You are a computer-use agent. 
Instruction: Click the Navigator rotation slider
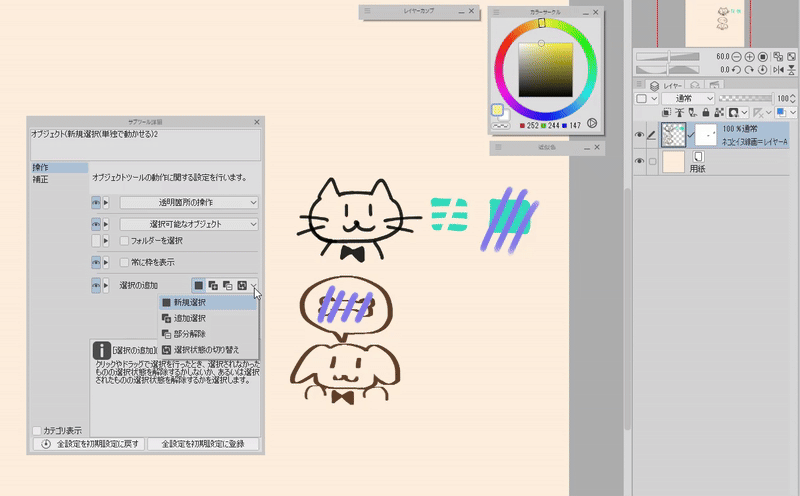pos(668,70)
